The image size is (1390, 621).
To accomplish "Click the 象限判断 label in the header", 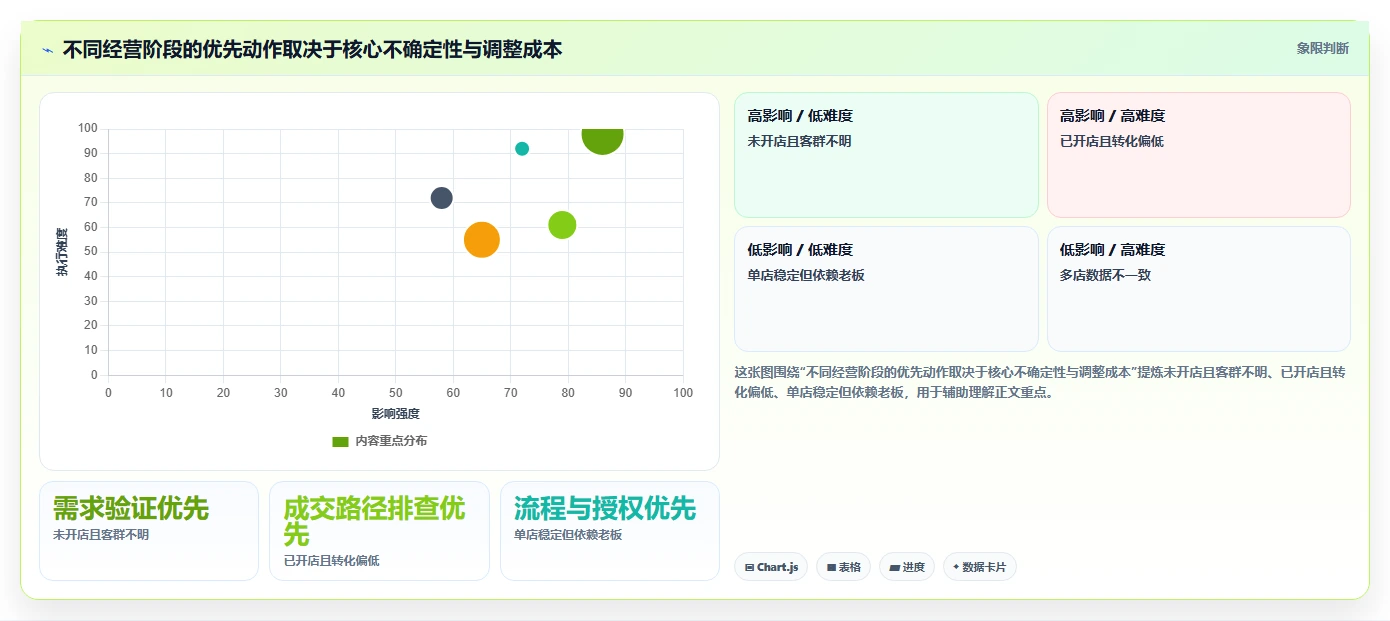I will point(1323,48).
